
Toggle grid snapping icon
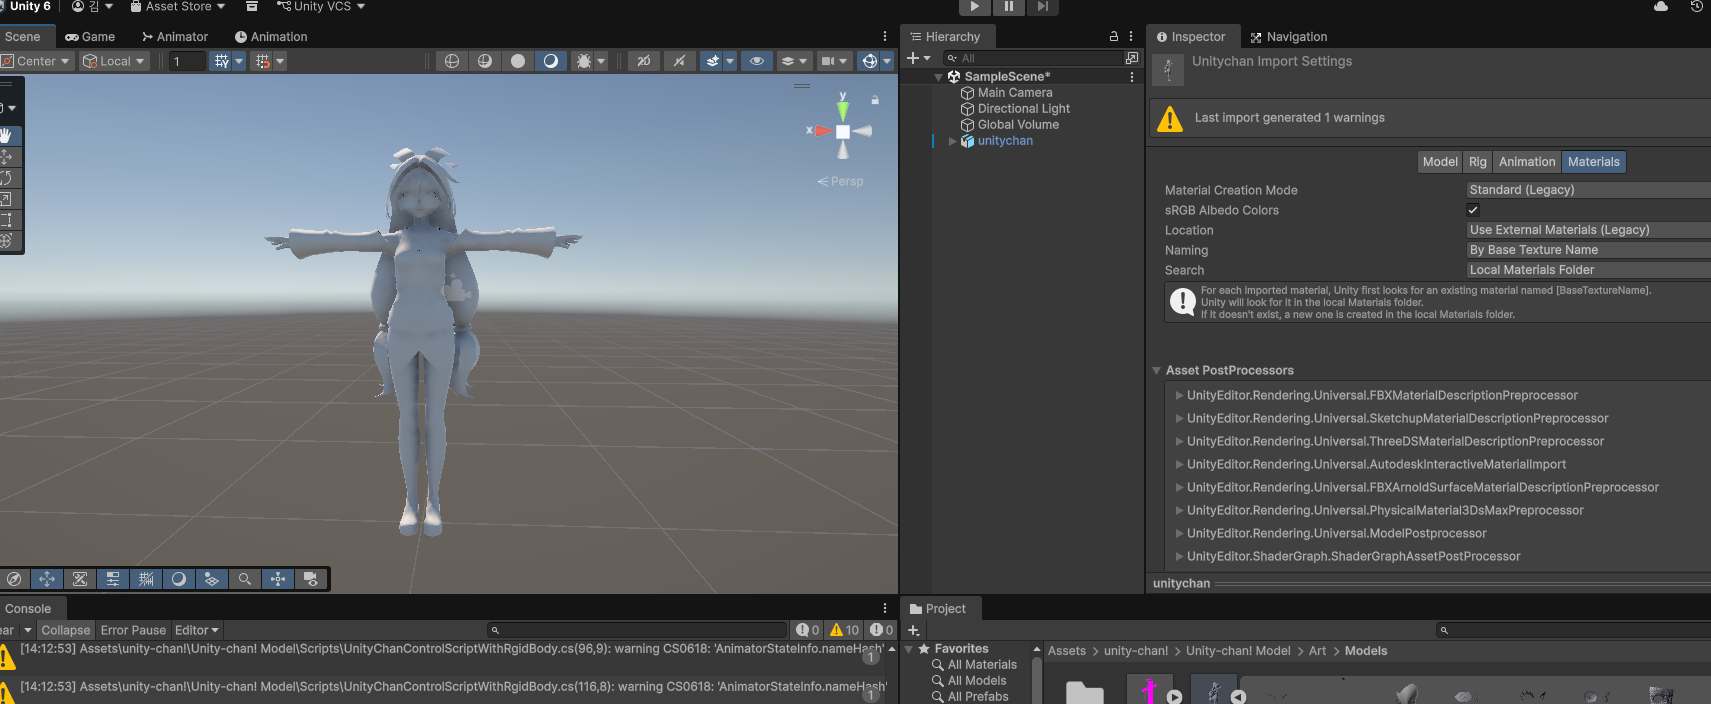click(263, 61)
